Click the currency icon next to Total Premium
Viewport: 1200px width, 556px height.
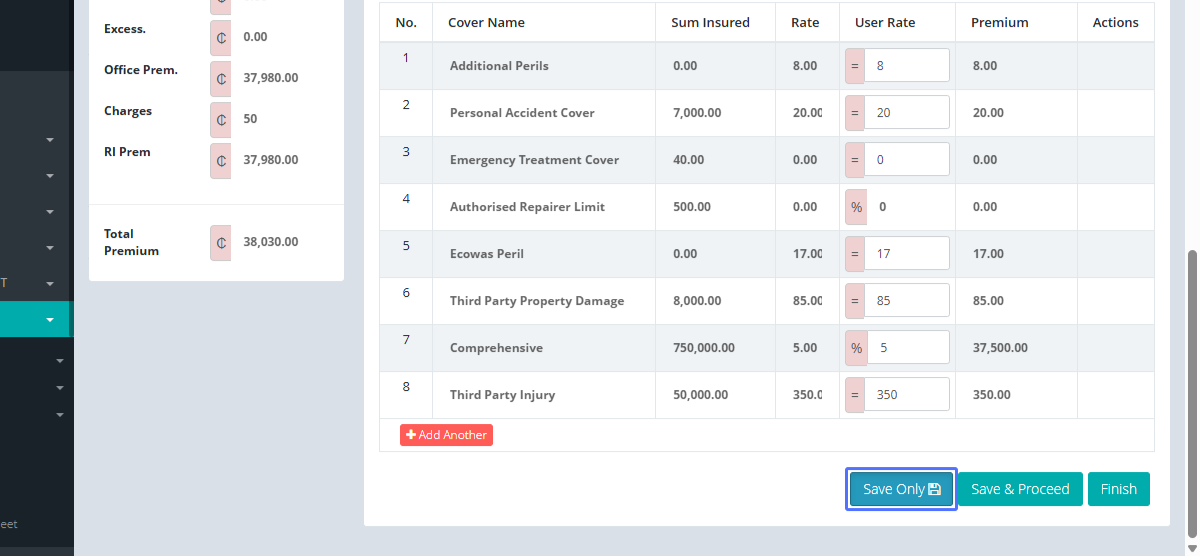pos(220,242)
